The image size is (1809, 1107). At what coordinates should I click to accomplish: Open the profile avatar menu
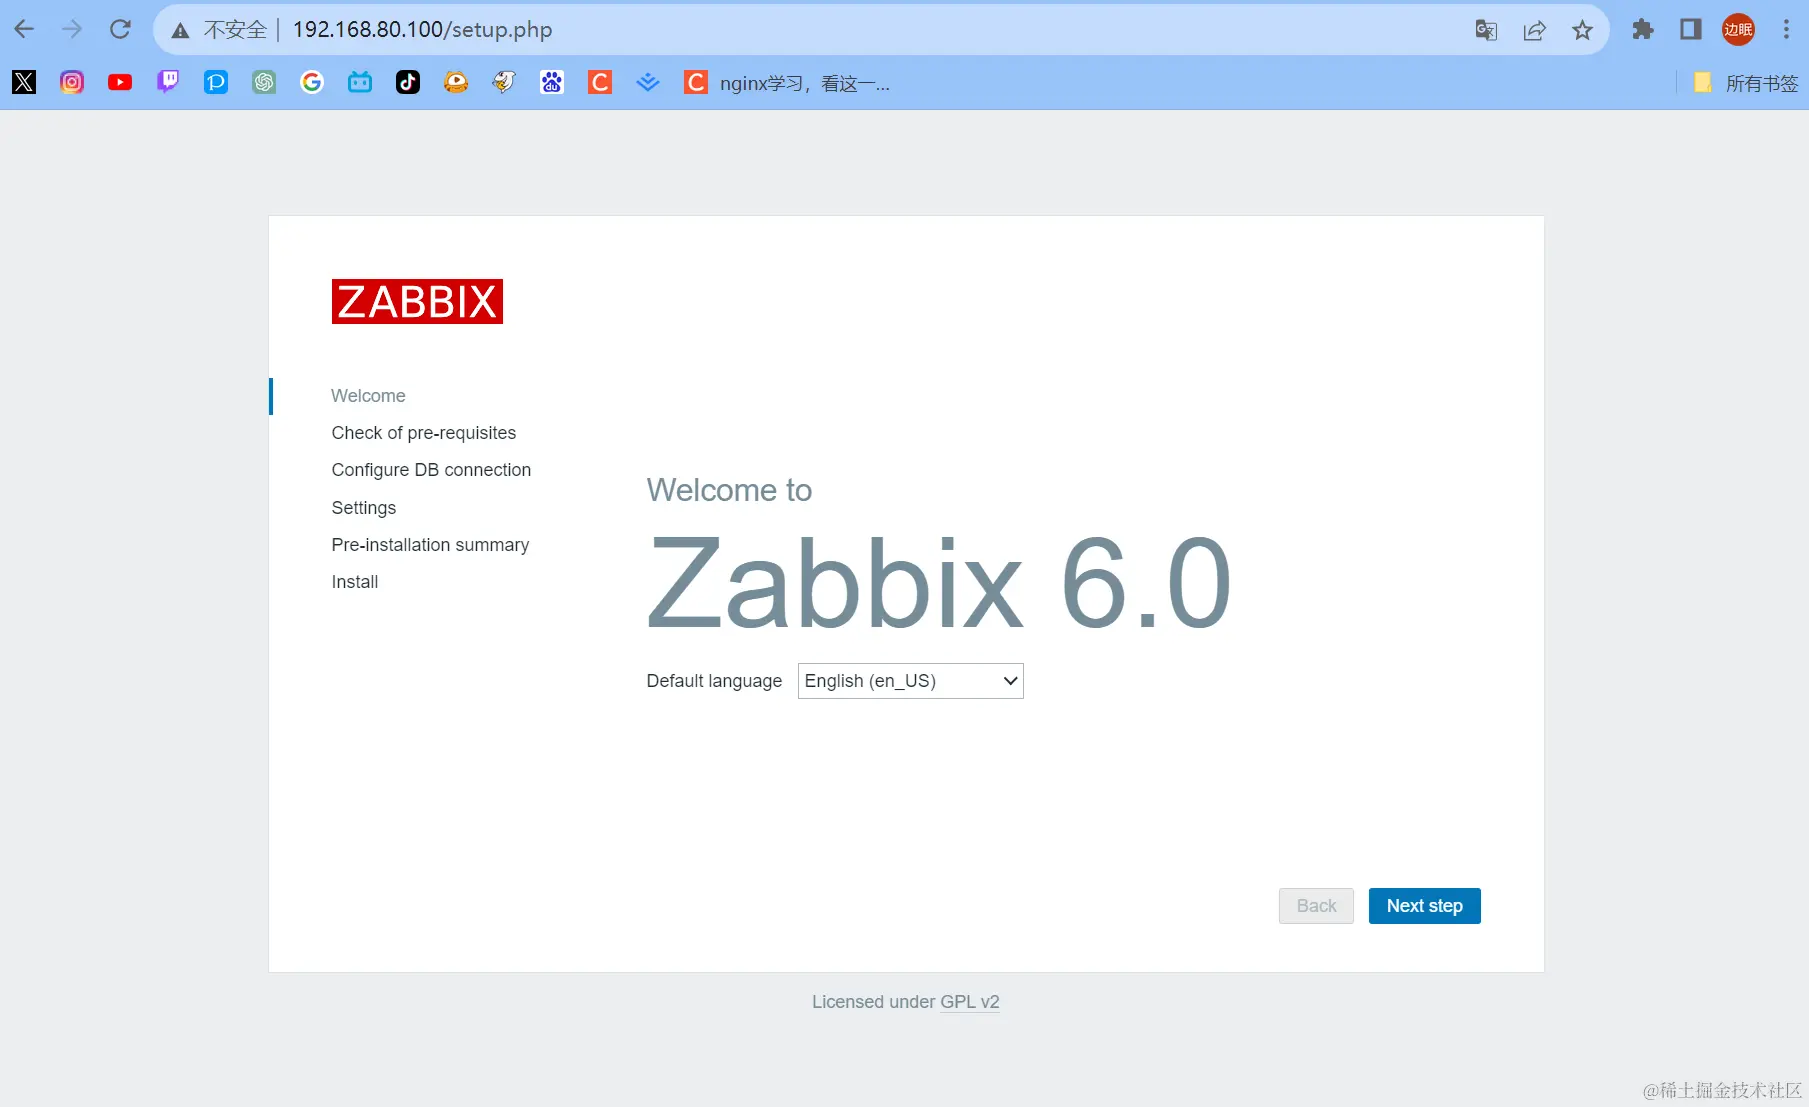pos(1738,30)
